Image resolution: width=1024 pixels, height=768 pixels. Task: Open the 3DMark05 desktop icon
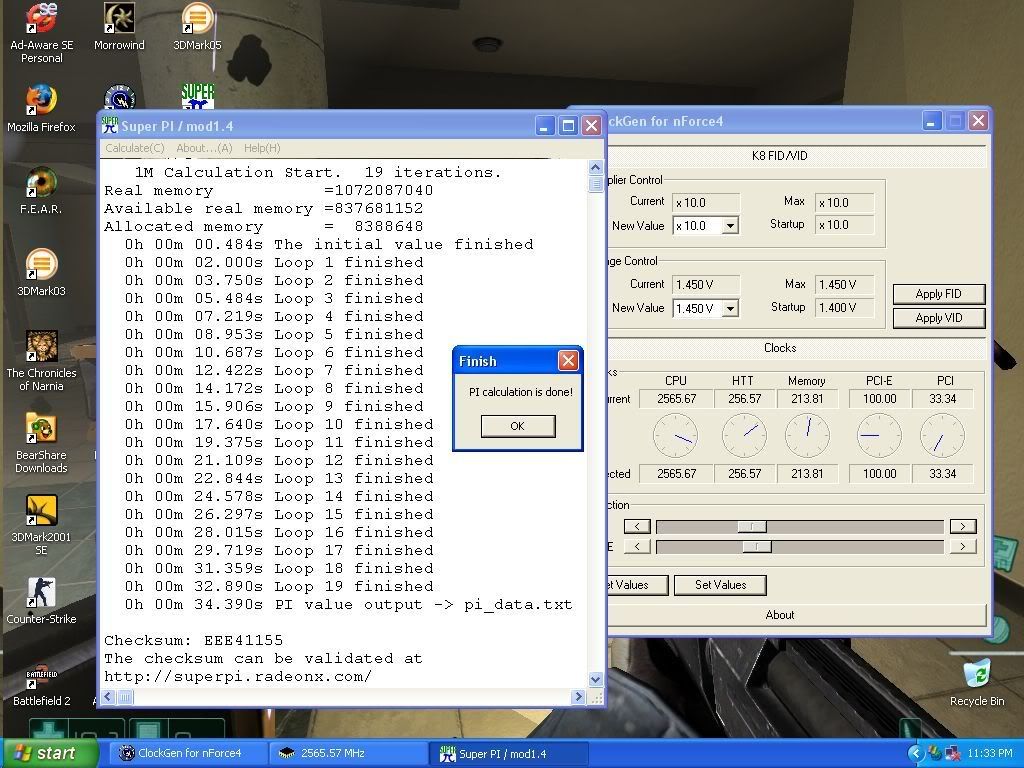[x=197, y=20]
